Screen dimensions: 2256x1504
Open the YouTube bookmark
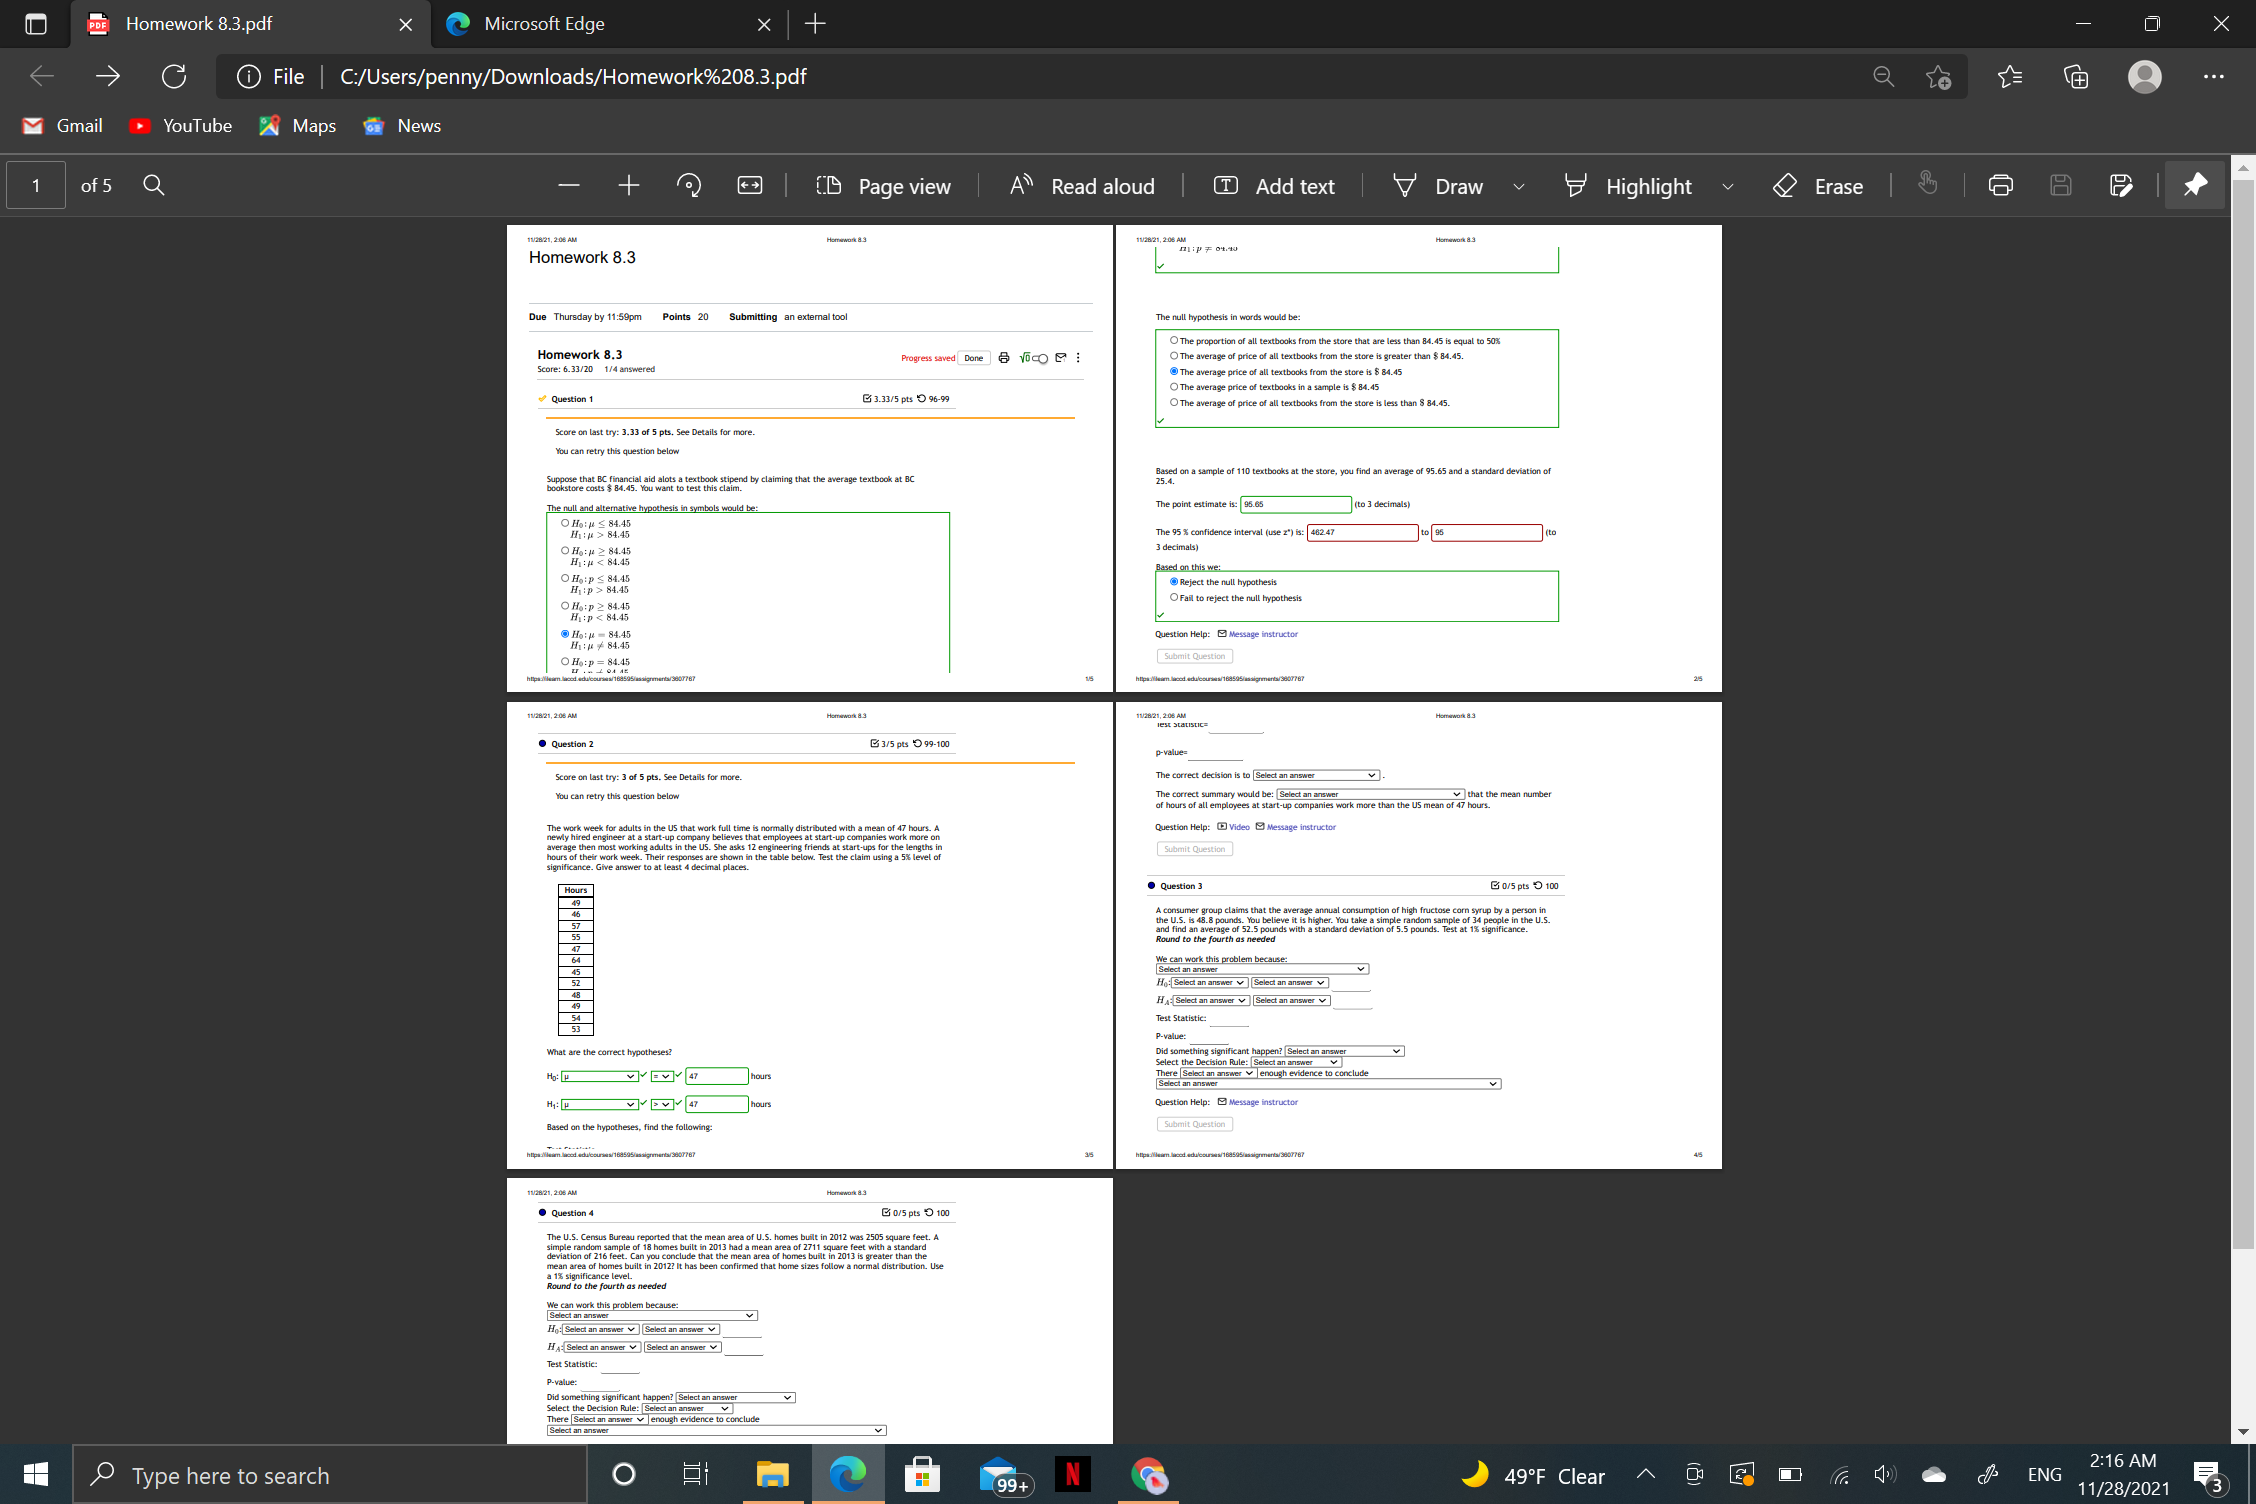pyautogui.click(x=181, y=126)
